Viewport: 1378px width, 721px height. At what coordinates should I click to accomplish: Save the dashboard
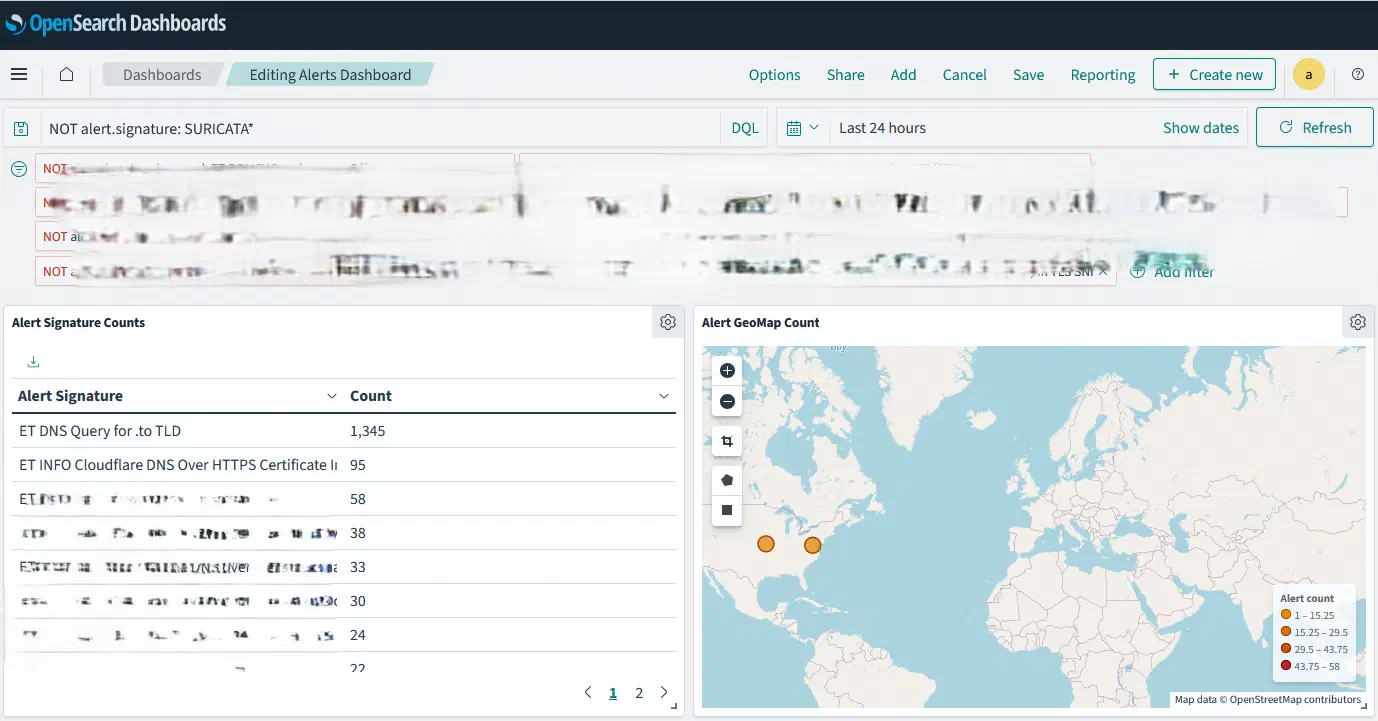pos(1029,75)
